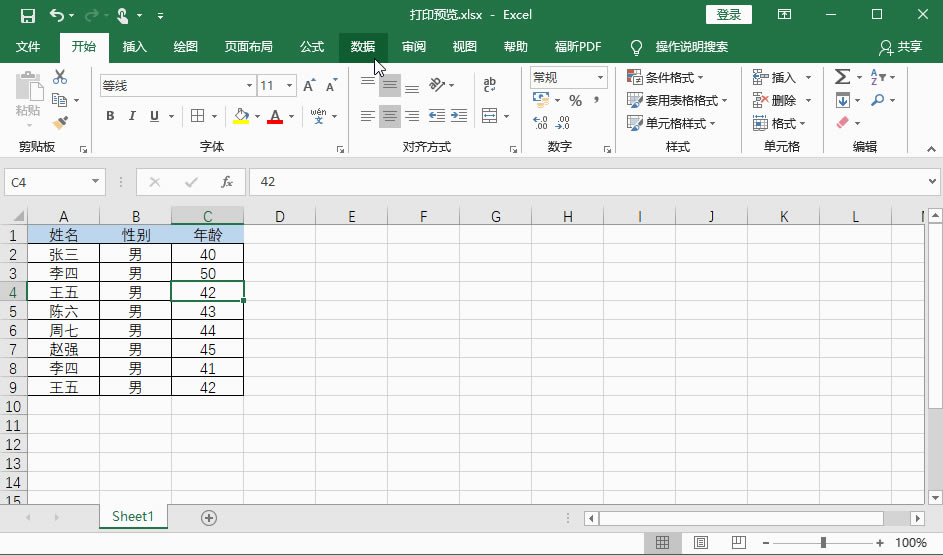Open 单元格样式 cell styles menu
This screenshot has height=555, width=943.
tap(671, 123)
